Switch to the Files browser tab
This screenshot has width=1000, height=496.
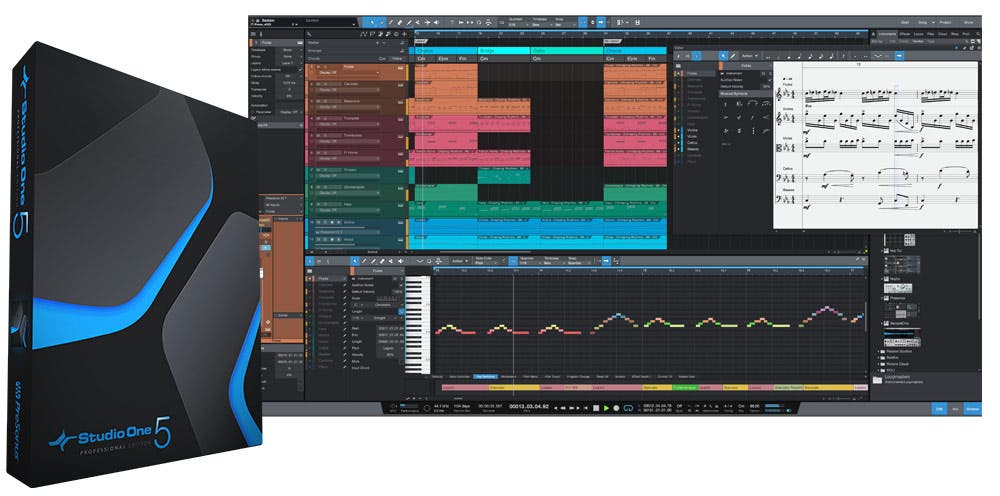[x=930, y=34]
